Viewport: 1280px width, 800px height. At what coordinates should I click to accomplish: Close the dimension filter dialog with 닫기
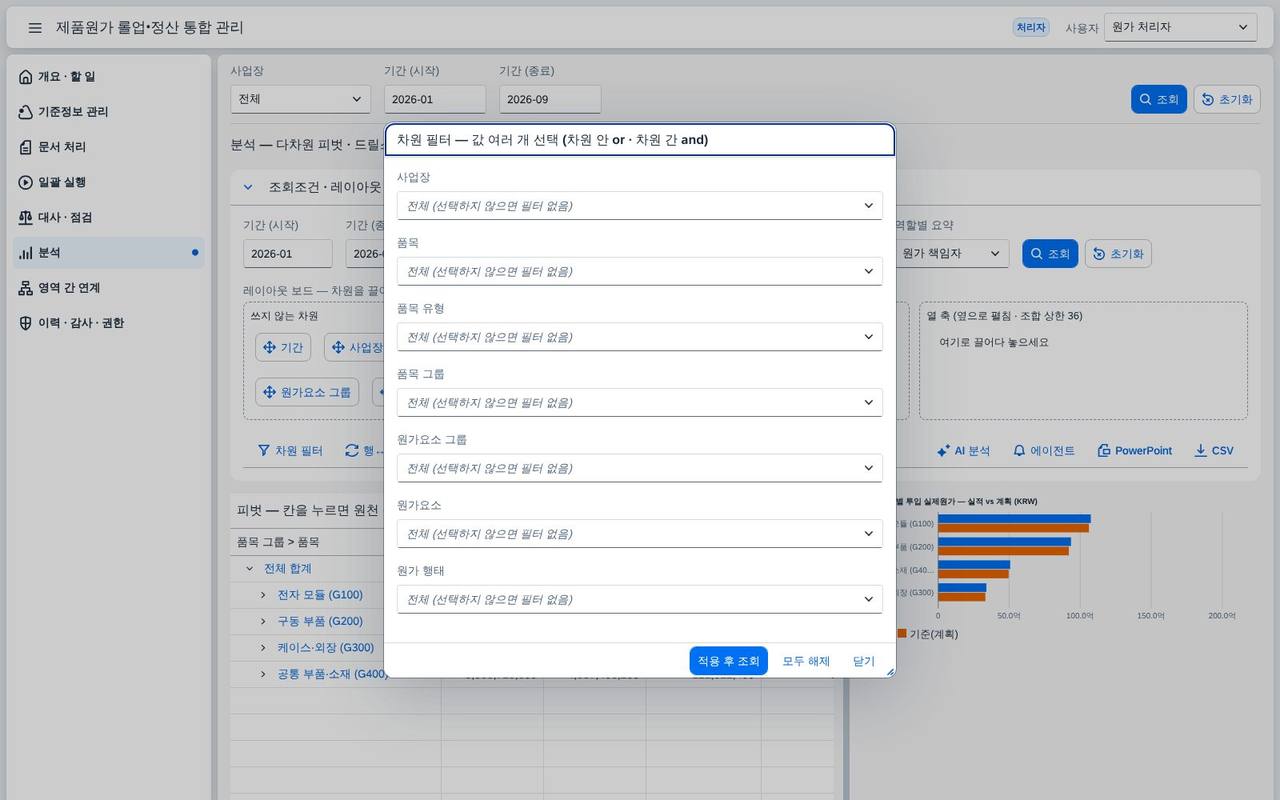coord(864,661)
